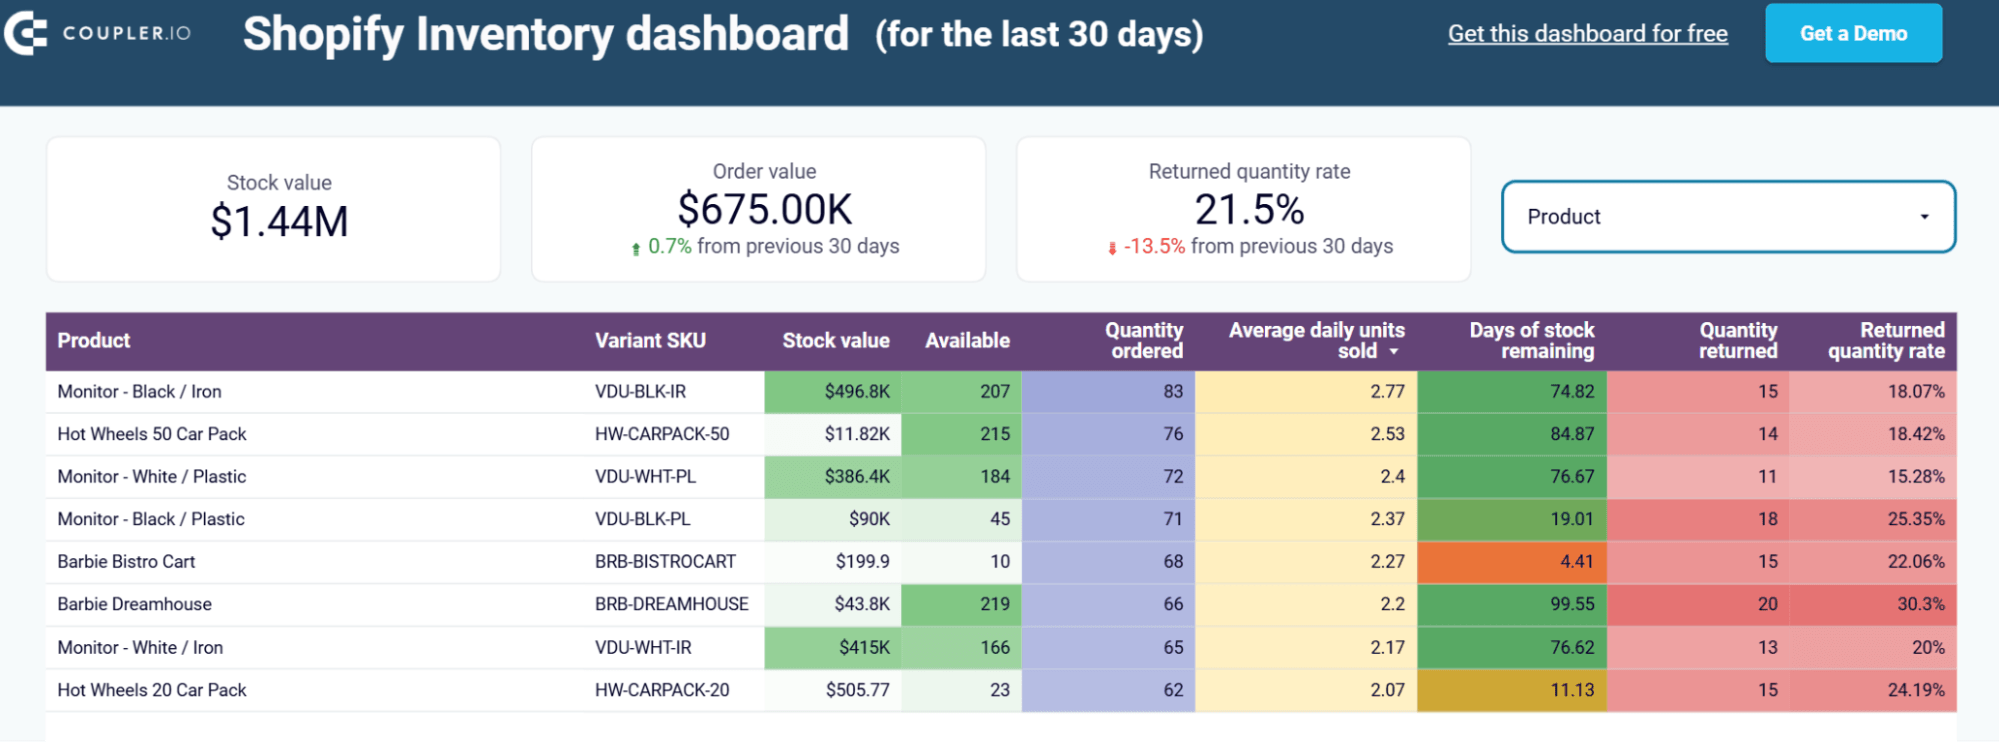This screenshot has height=742, width=1999.
Task: Click the green up arrow under Order value
Action: click(636, 248)
